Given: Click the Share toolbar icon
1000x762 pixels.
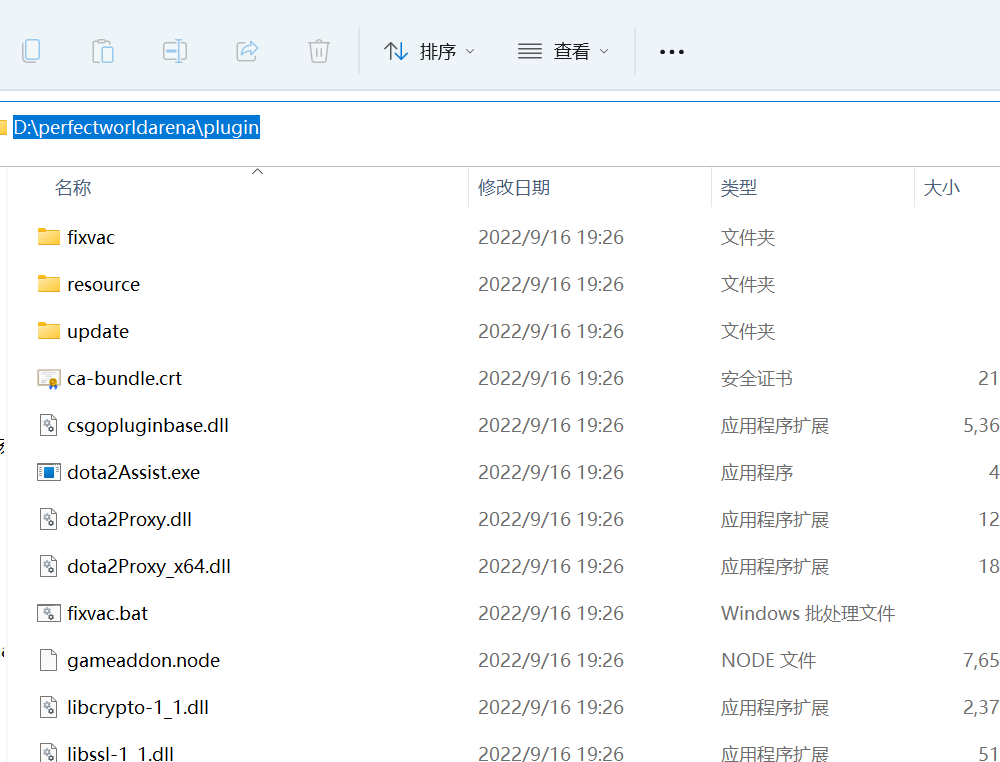Looking at the screenshot, I should (247, 51).
